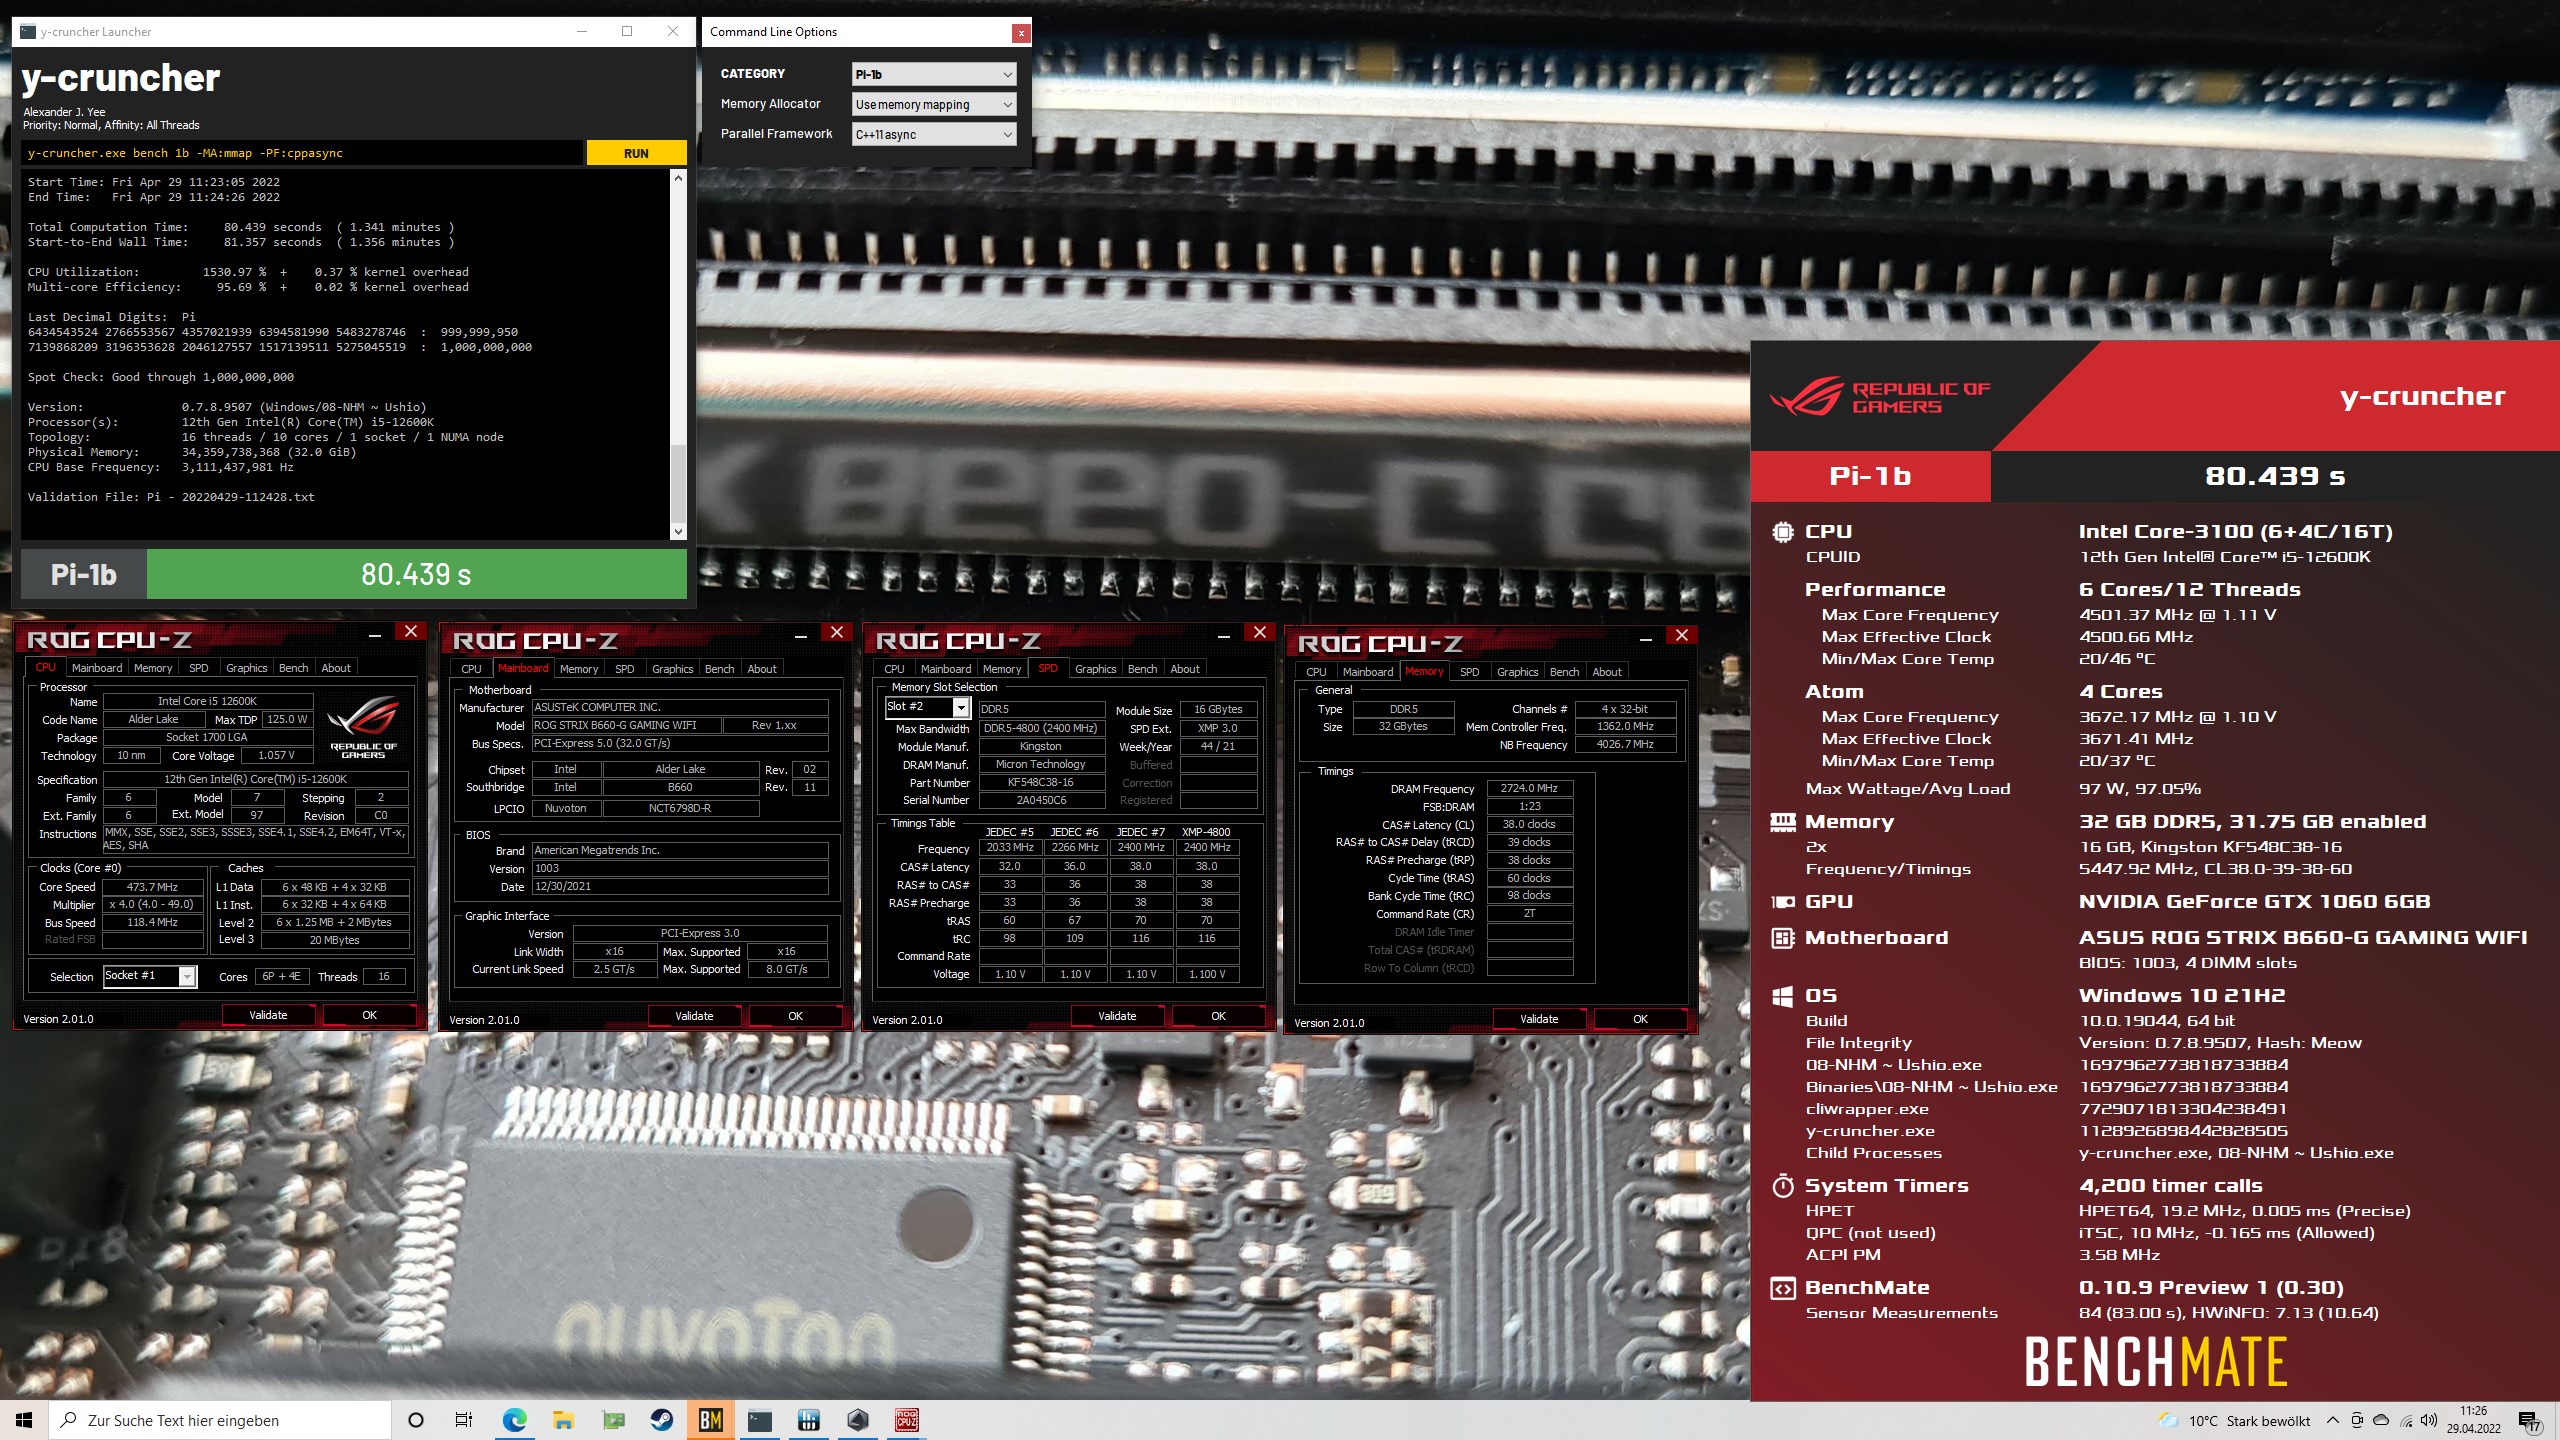Image resolution: width=2560 pixels, height=1440 pixels.
Task: Click the Windows search box on the taskbar
Action: (x=220, y=1420)
